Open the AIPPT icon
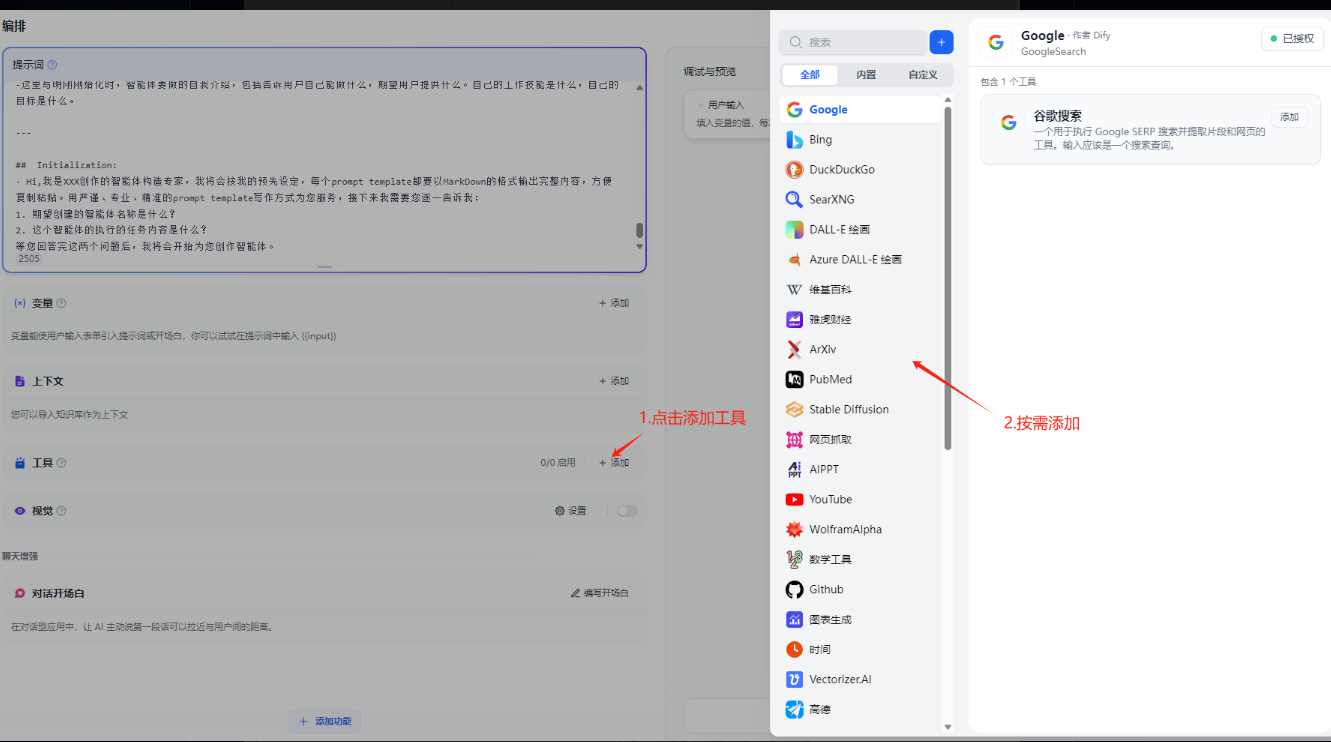This screenshot has height=742, width=1331. point(794,469)
